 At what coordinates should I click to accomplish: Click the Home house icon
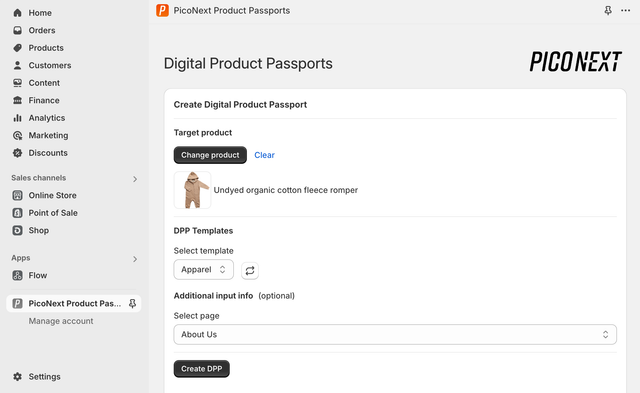pyautogui.click(x=17, y=13)
